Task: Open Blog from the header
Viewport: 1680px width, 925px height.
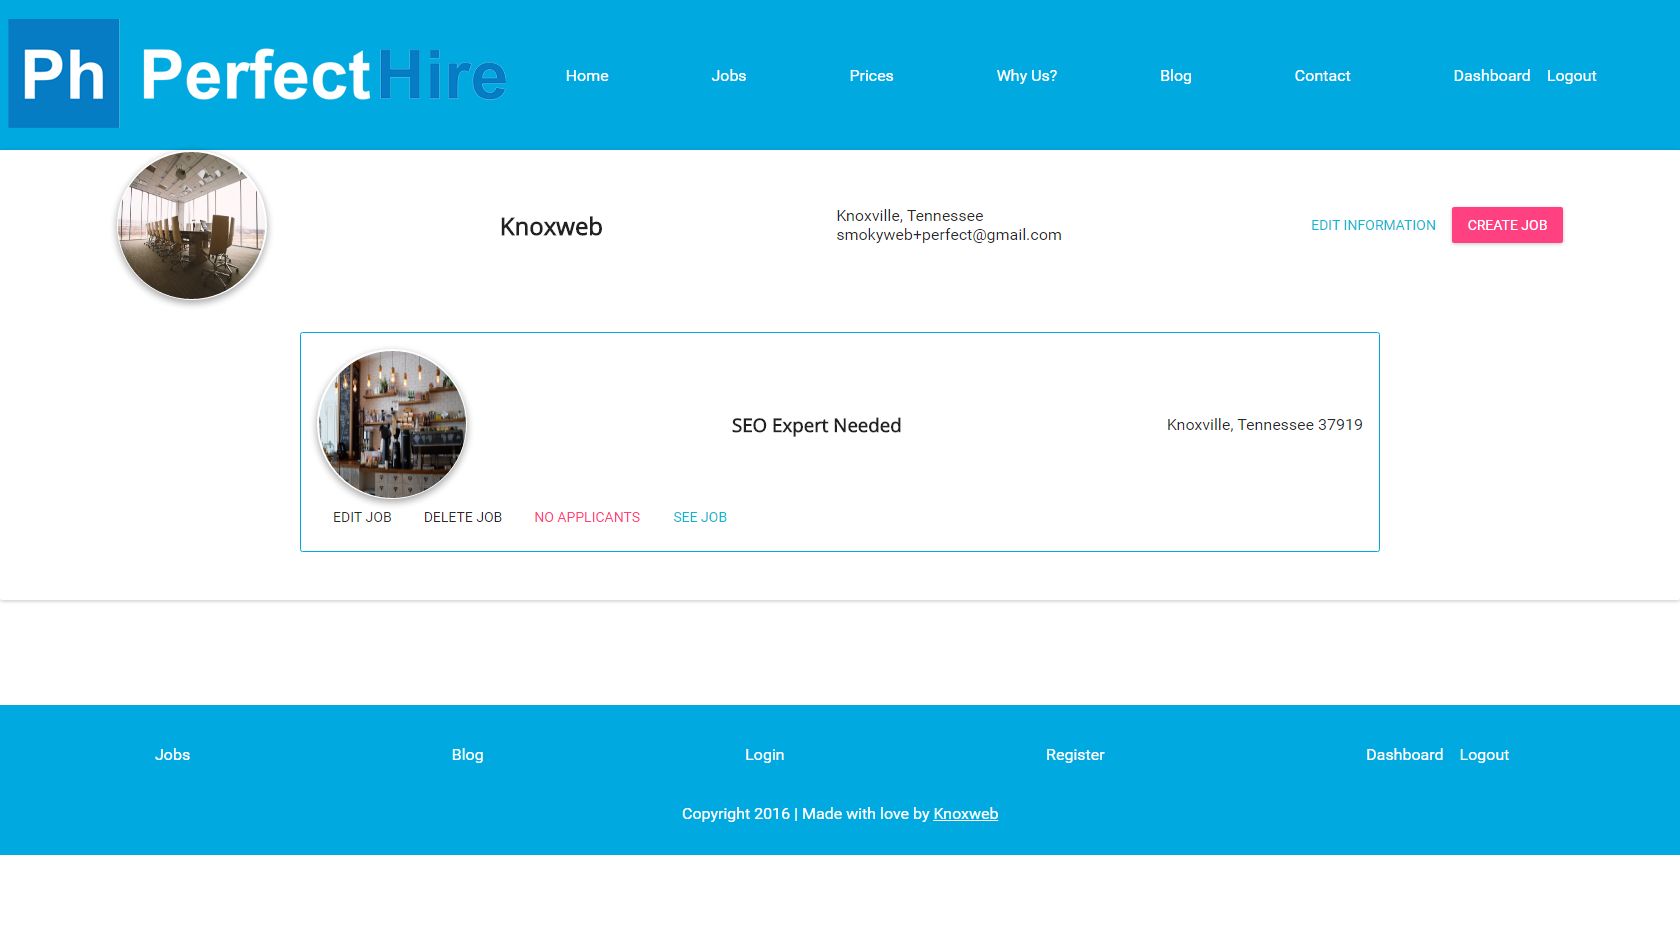Action: pyautogui.click(x=1176, y=76)
